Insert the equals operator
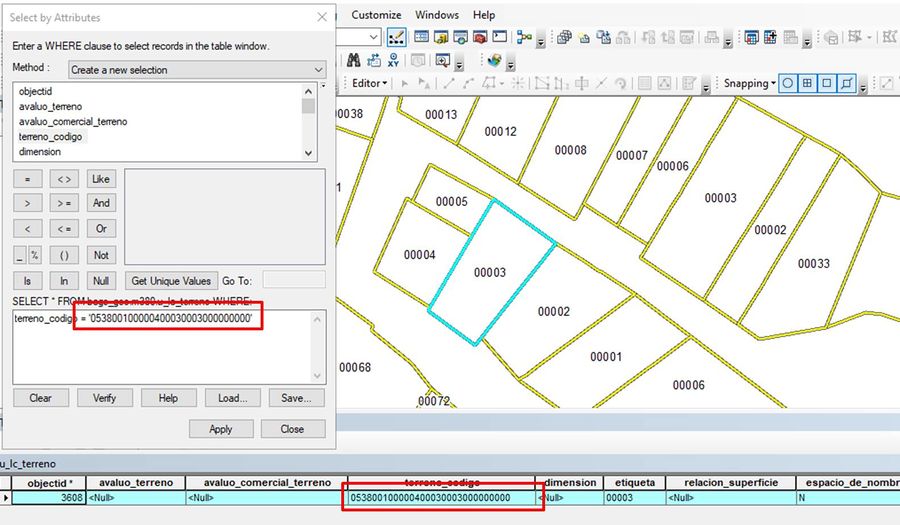The width and height of the screenshot is (900, 525). tap(28, 179)
